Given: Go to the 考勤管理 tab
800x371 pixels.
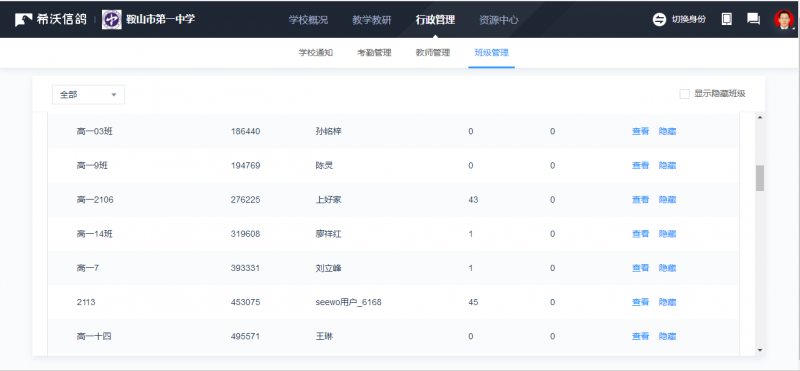Looking at the screenshot, I should tap(374, 53).
